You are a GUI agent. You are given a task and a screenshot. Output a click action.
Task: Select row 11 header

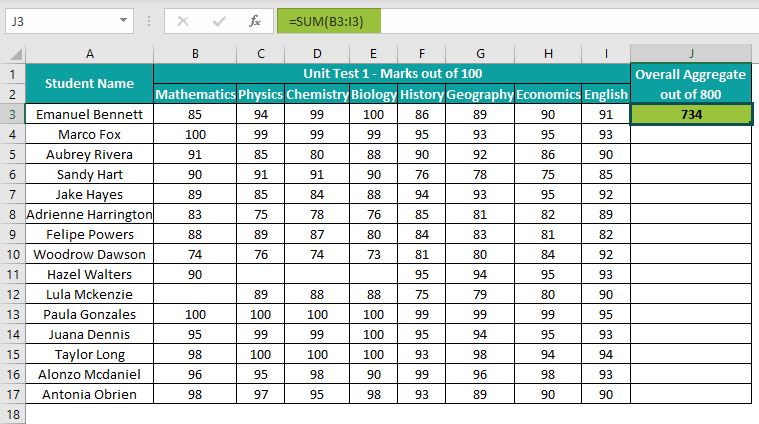13,274
